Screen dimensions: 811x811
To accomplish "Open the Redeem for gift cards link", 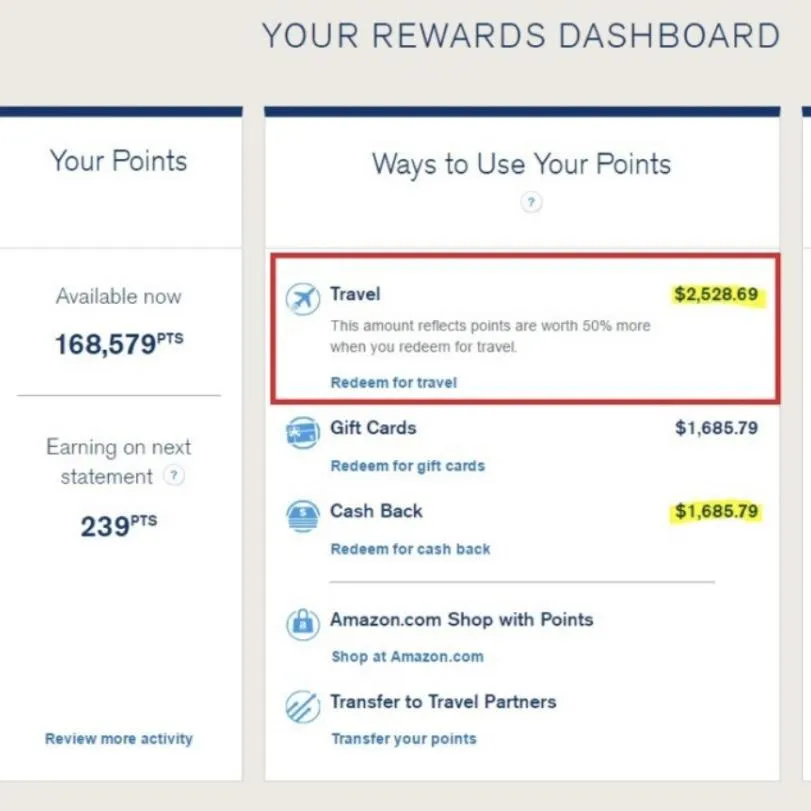I will coord(408,466).
